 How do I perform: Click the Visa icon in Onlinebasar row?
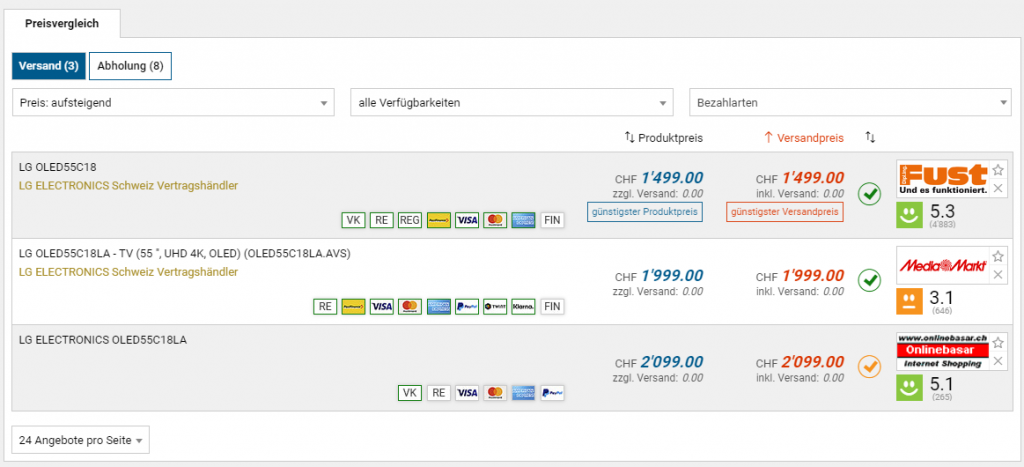[x=467, y=393]
